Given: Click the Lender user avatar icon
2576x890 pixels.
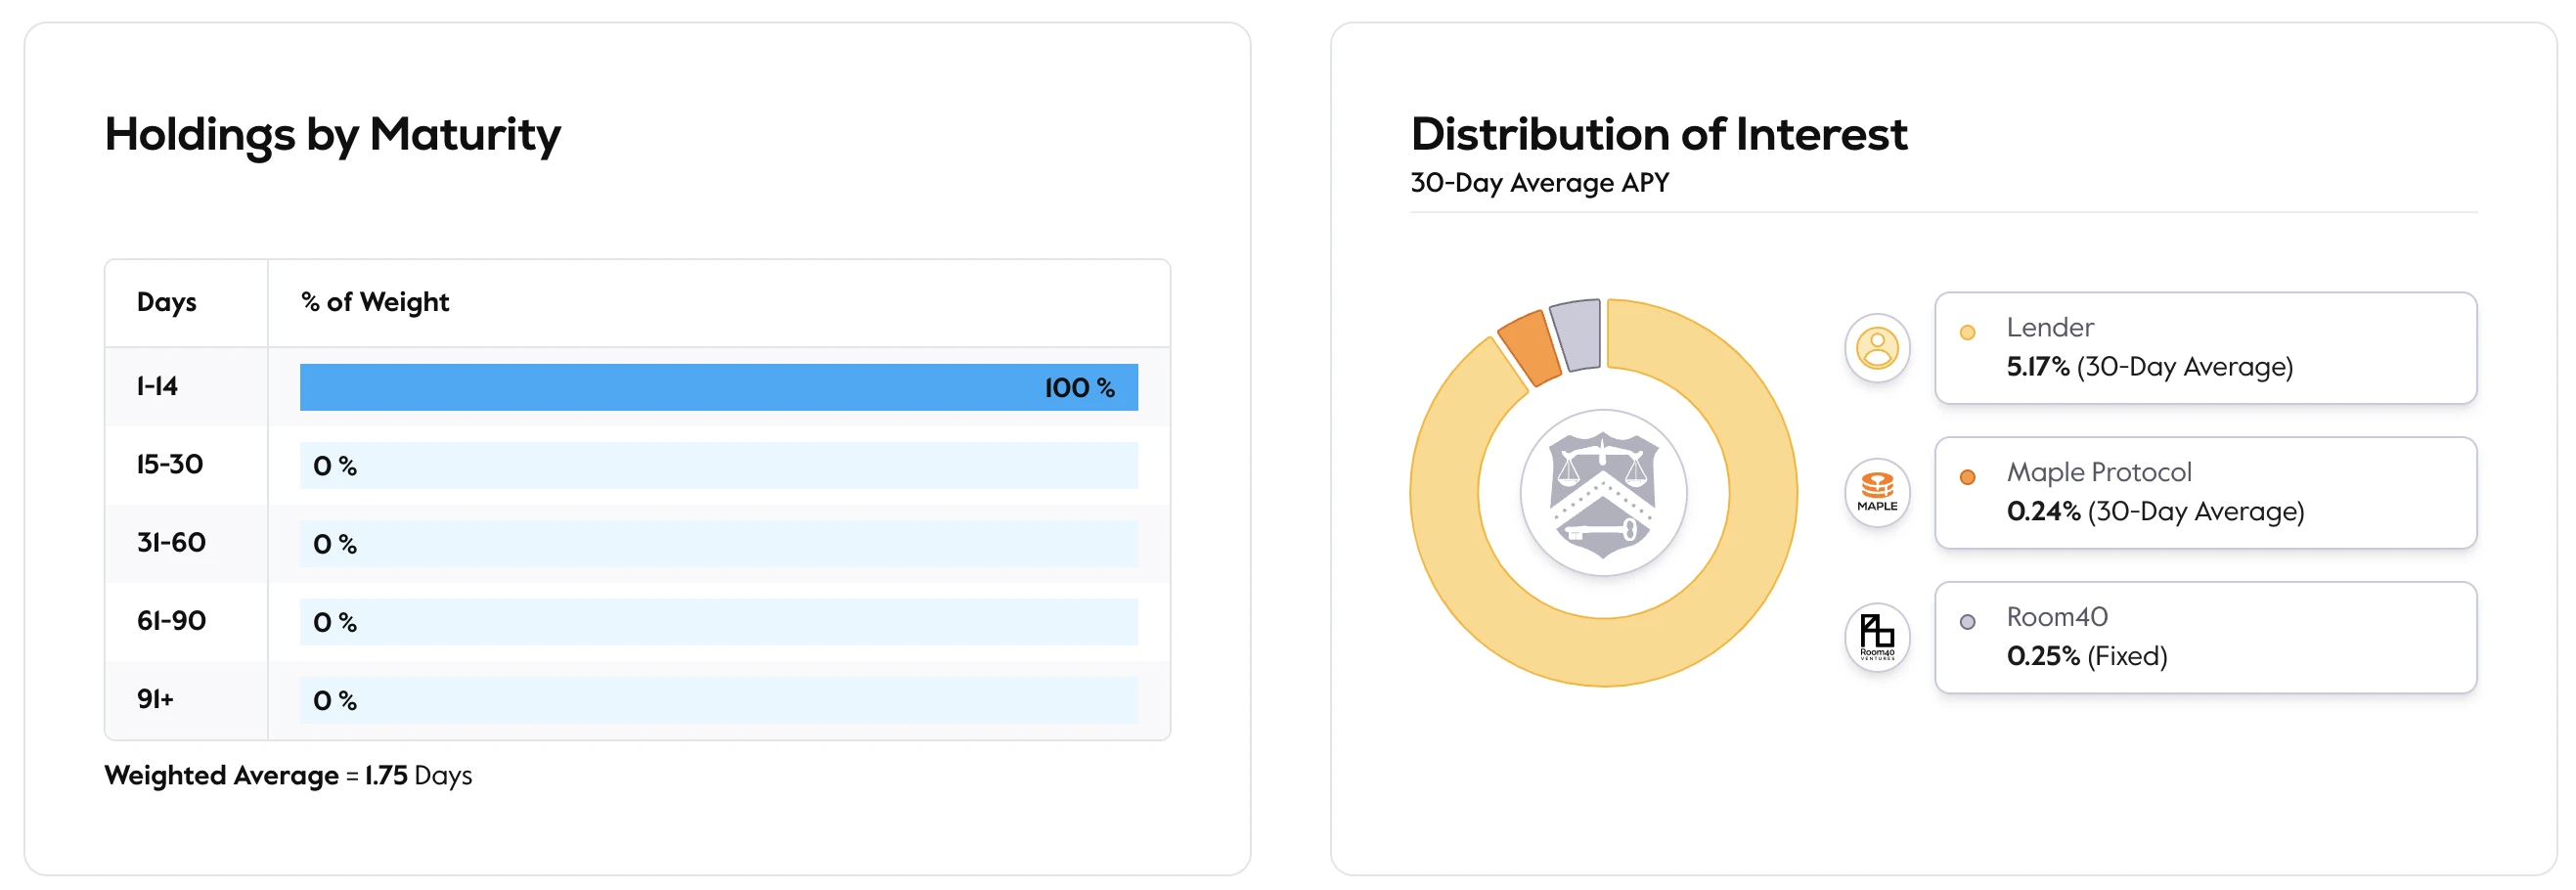Looking at the screenshot, I should click(1876, 348).
